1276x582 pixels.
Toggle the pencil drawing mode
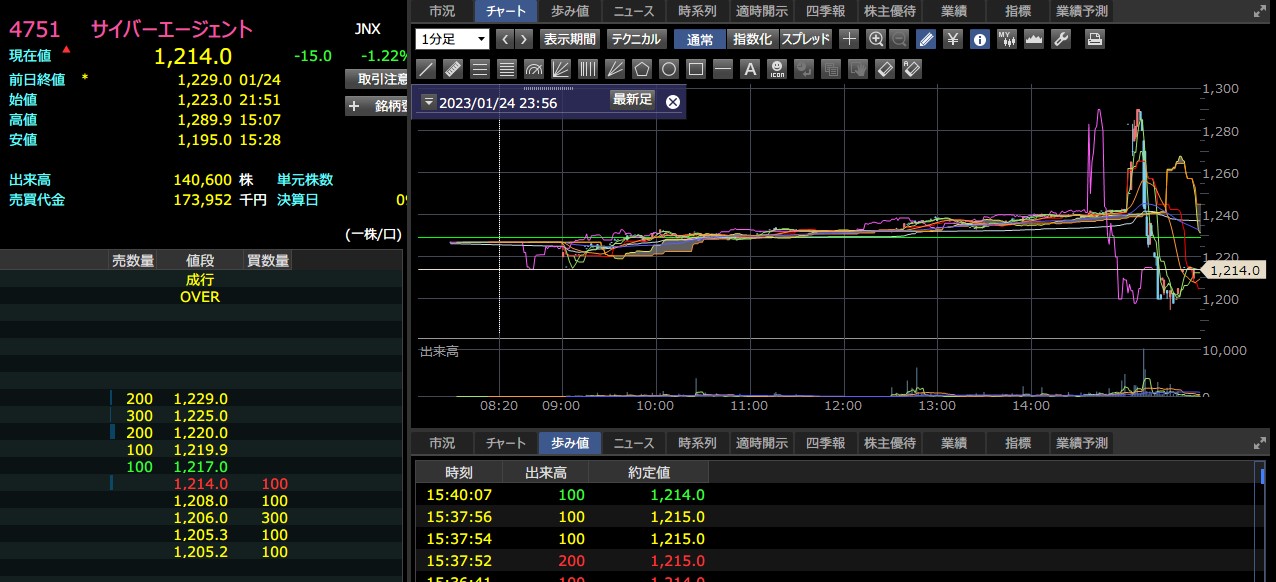click(926, 39)
